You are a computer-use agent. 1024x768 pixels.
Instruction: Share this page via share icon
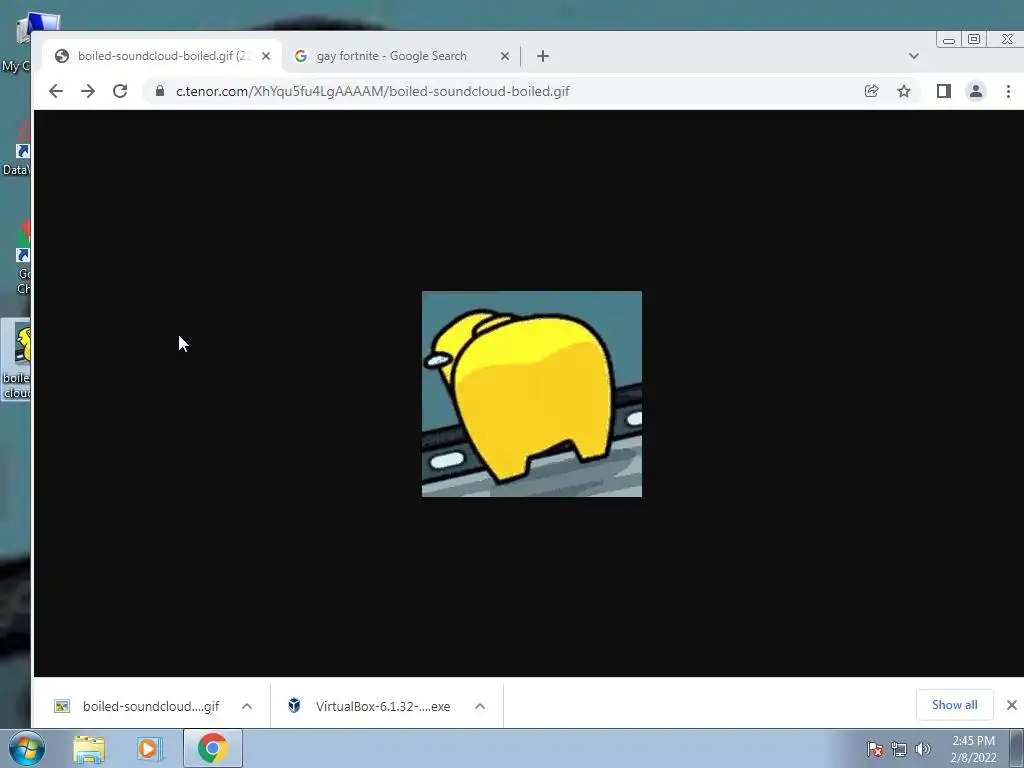tap(871, 91)
